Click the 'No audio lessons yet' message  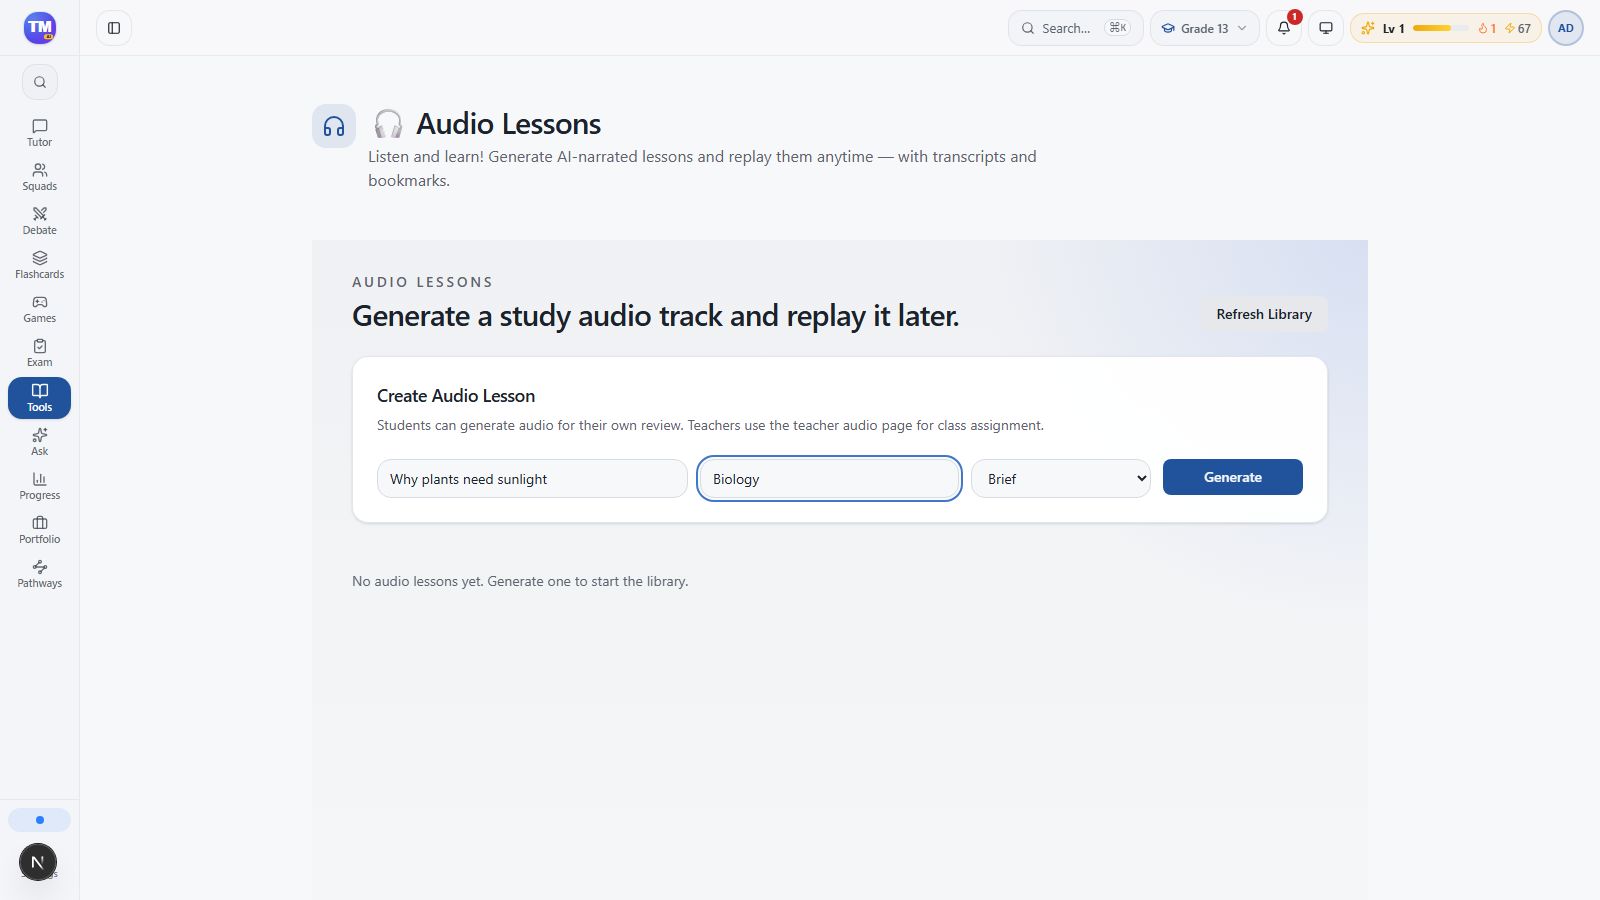click(520, 581)
